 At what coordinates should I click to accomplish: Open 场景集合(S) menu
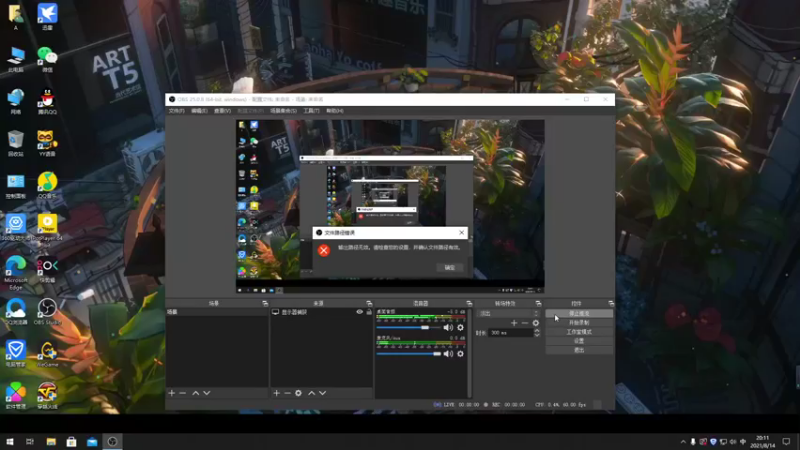(x=283, y=111)
